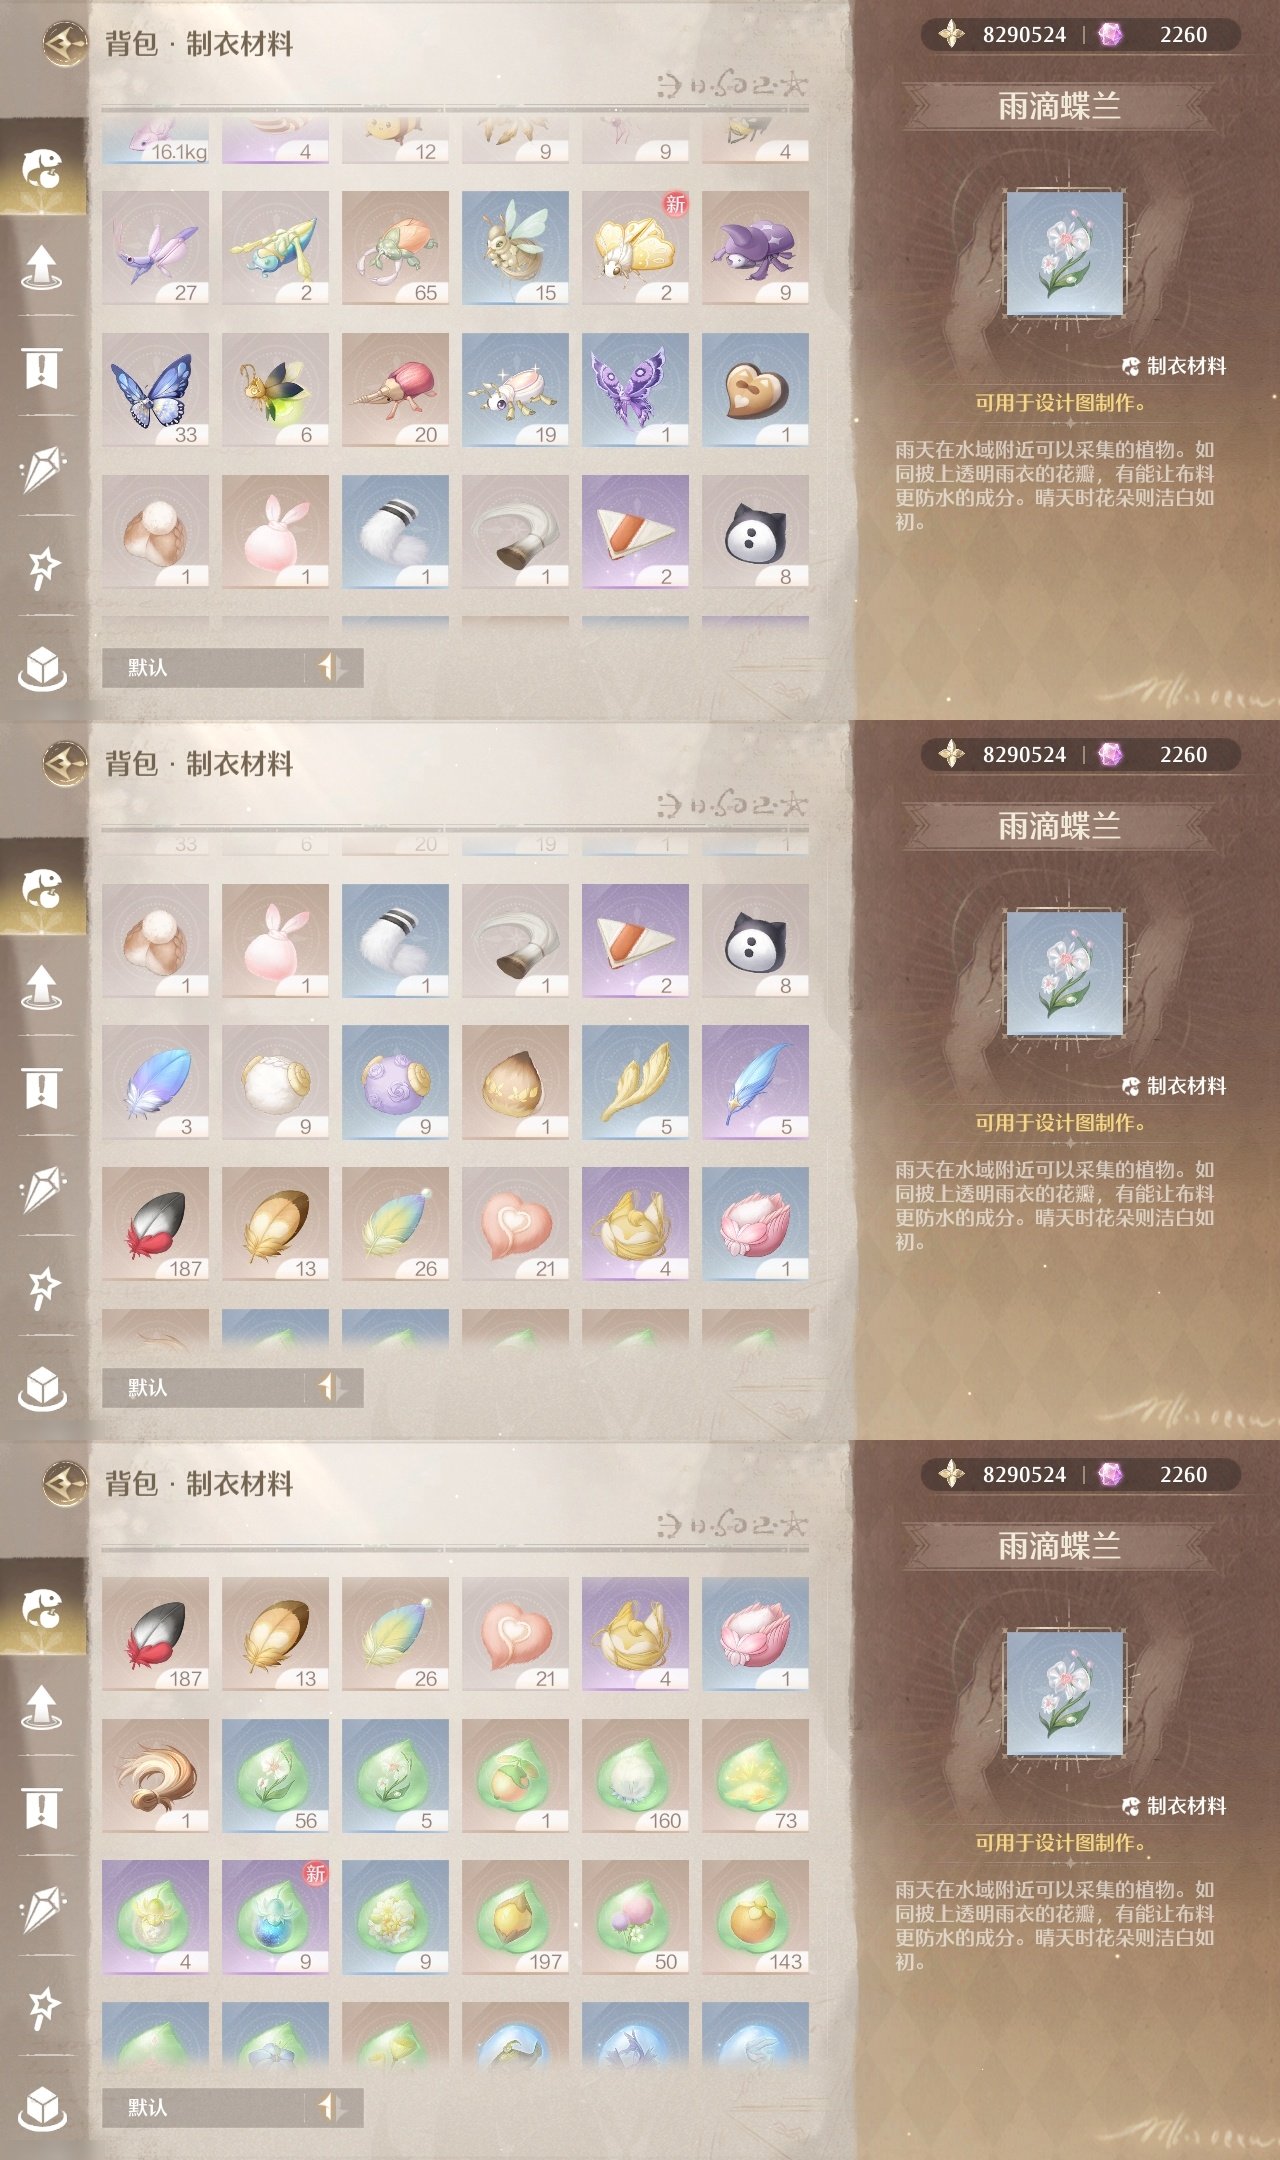
Task: Select the fish item weighing 16.1kg
Action: click(155, 140)
